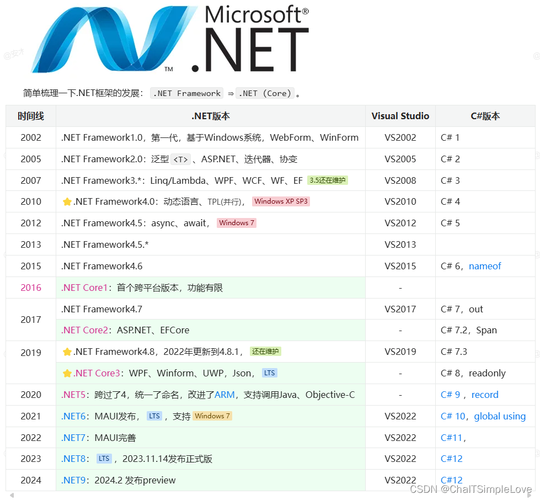The width and height of the screenshot is (540, 500).
Task: Click the star icon before .NET Framework4.0
Action: [x=67, y=202]
